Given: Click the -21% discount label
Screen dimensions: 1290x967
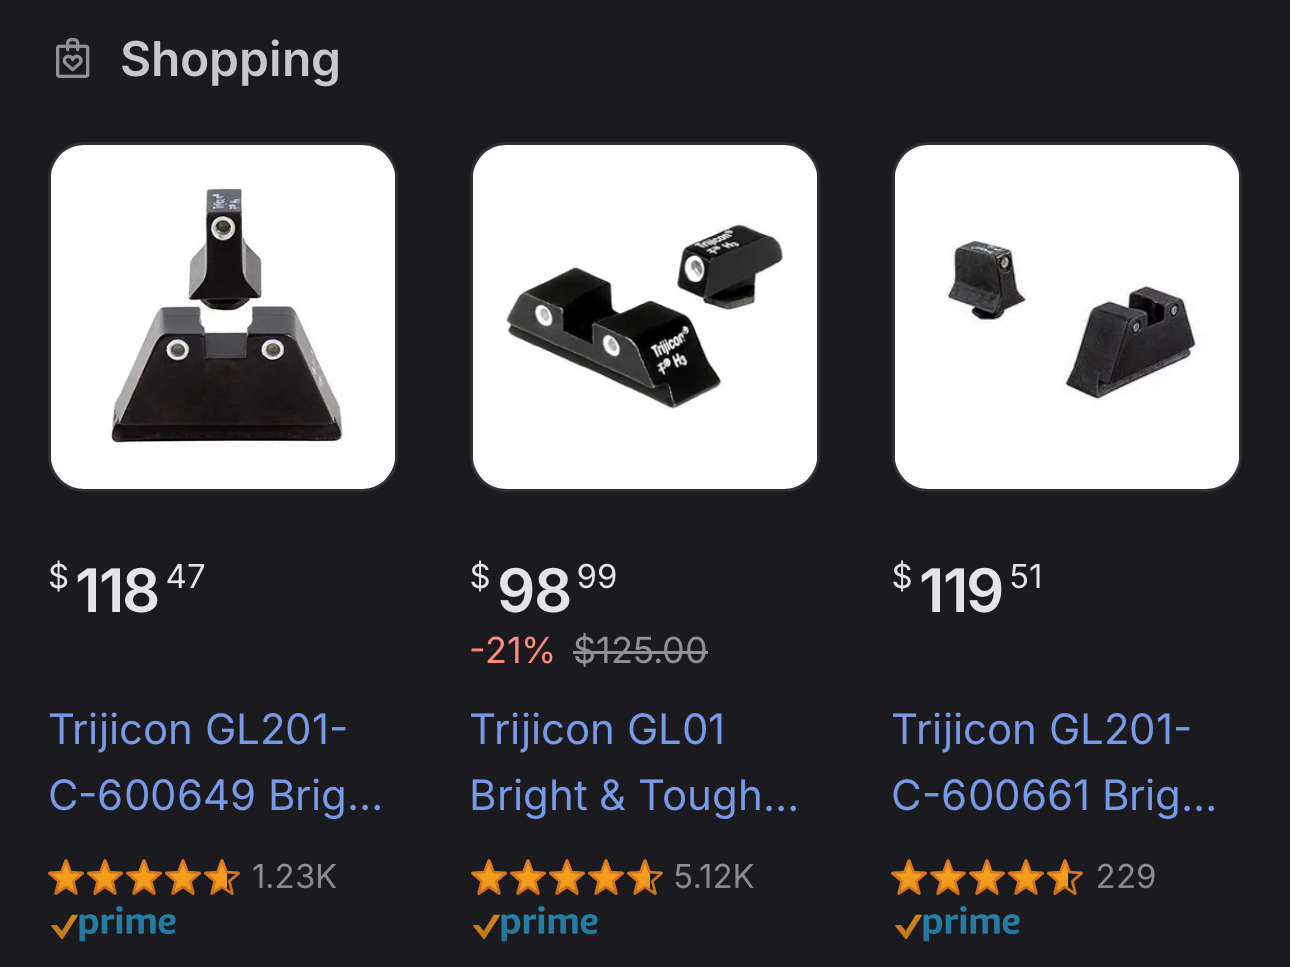Looking at the screenshot, I should 512,651.
